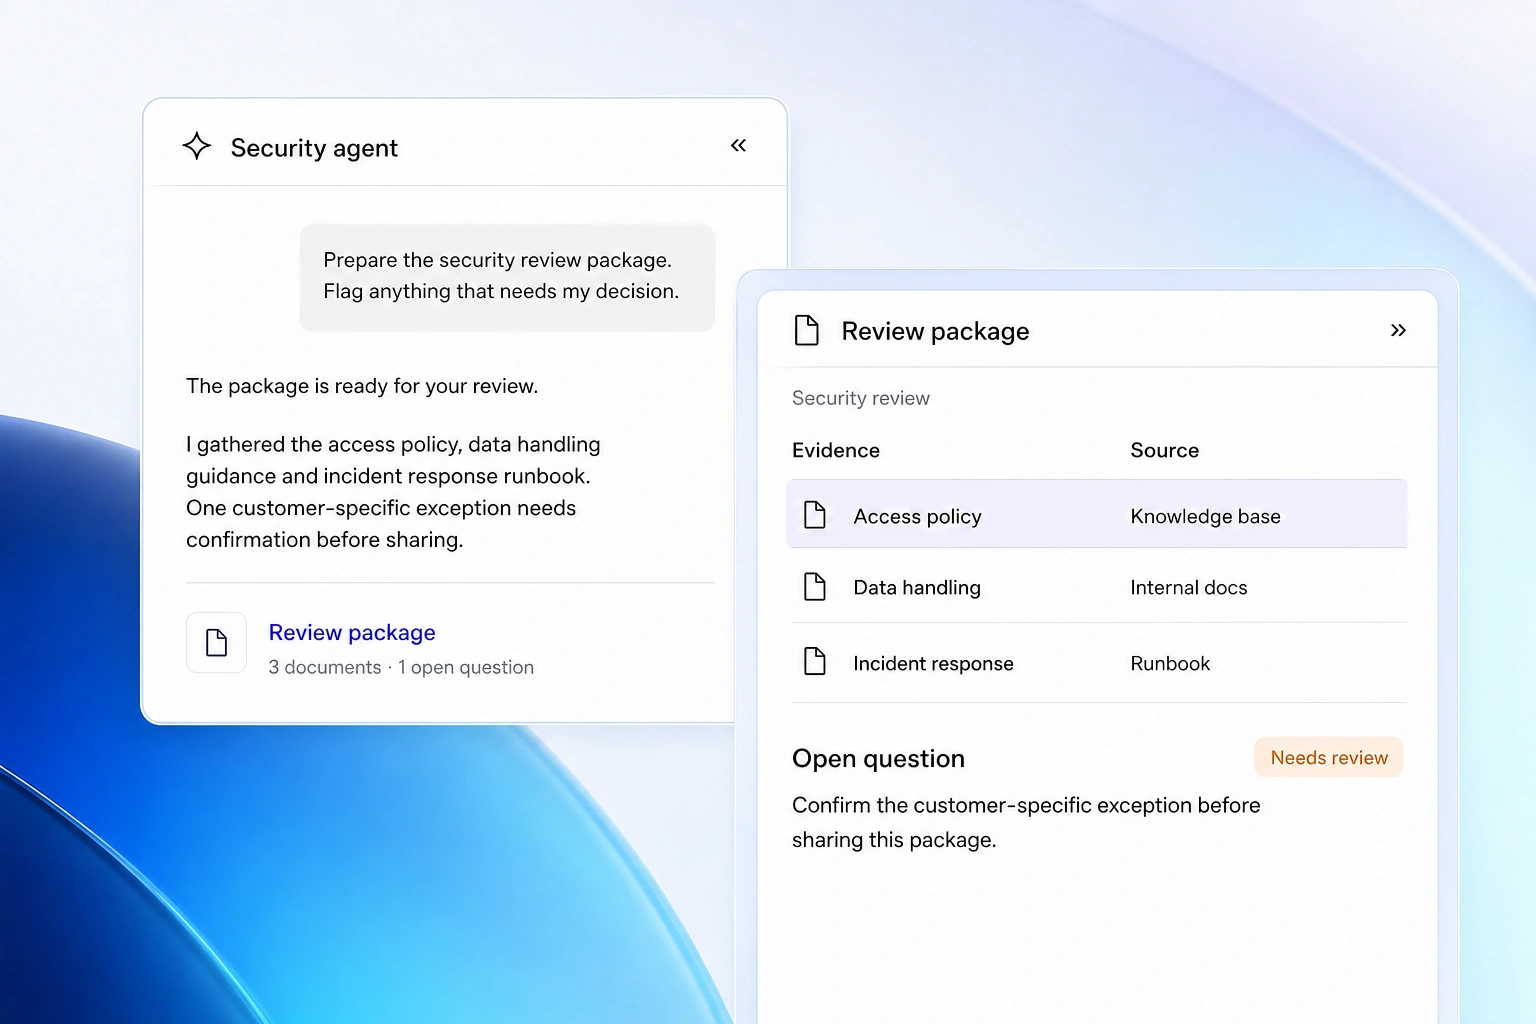
Task: Click the '3 documents · 1 open question' subtitle
Action: 401,667
